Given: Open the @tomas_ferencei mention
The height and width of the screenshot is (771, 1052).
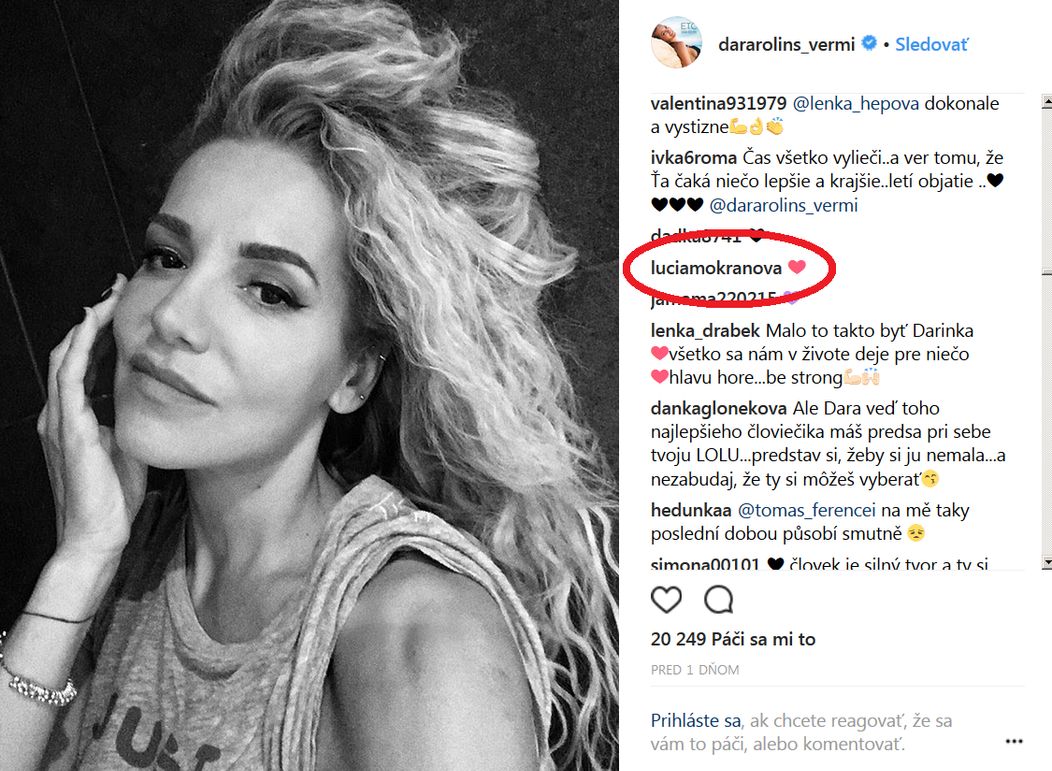Looking at the screenshot, I should coord(806,510).
